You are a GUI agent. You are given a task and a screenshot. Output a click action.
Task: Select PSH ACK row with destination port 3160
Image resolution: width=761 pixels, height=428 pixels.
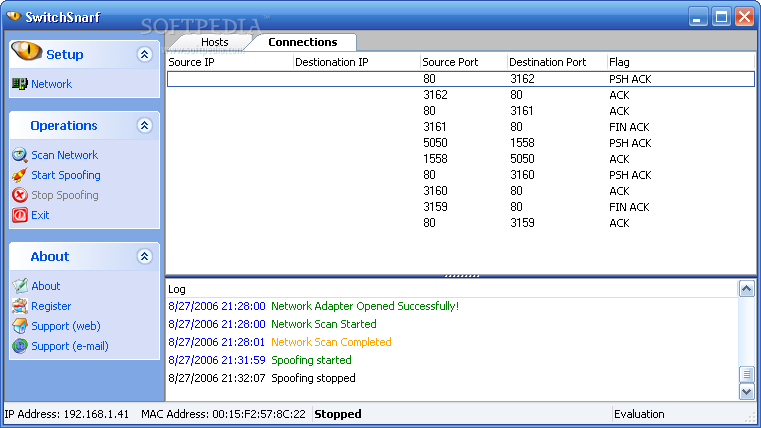(461, 175)
